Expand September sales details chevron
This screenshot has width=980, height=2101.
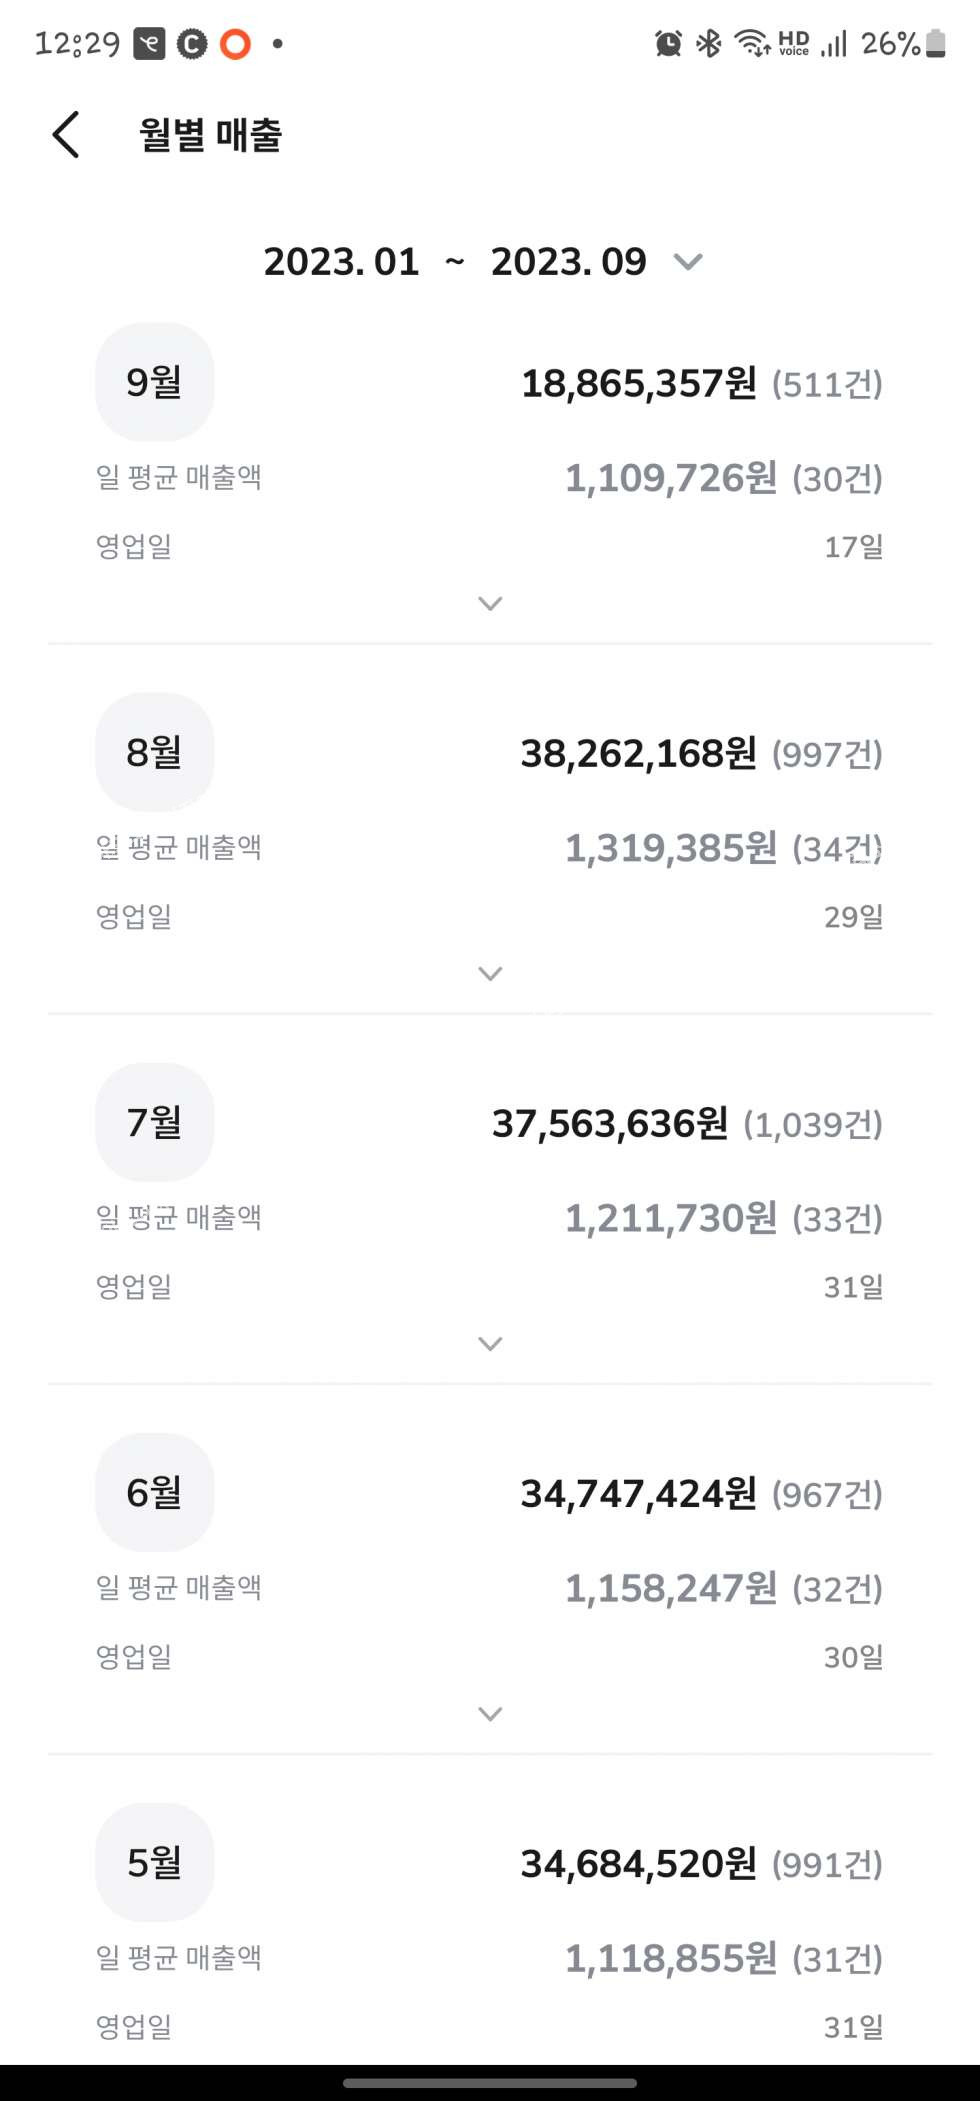click(490, 603)
